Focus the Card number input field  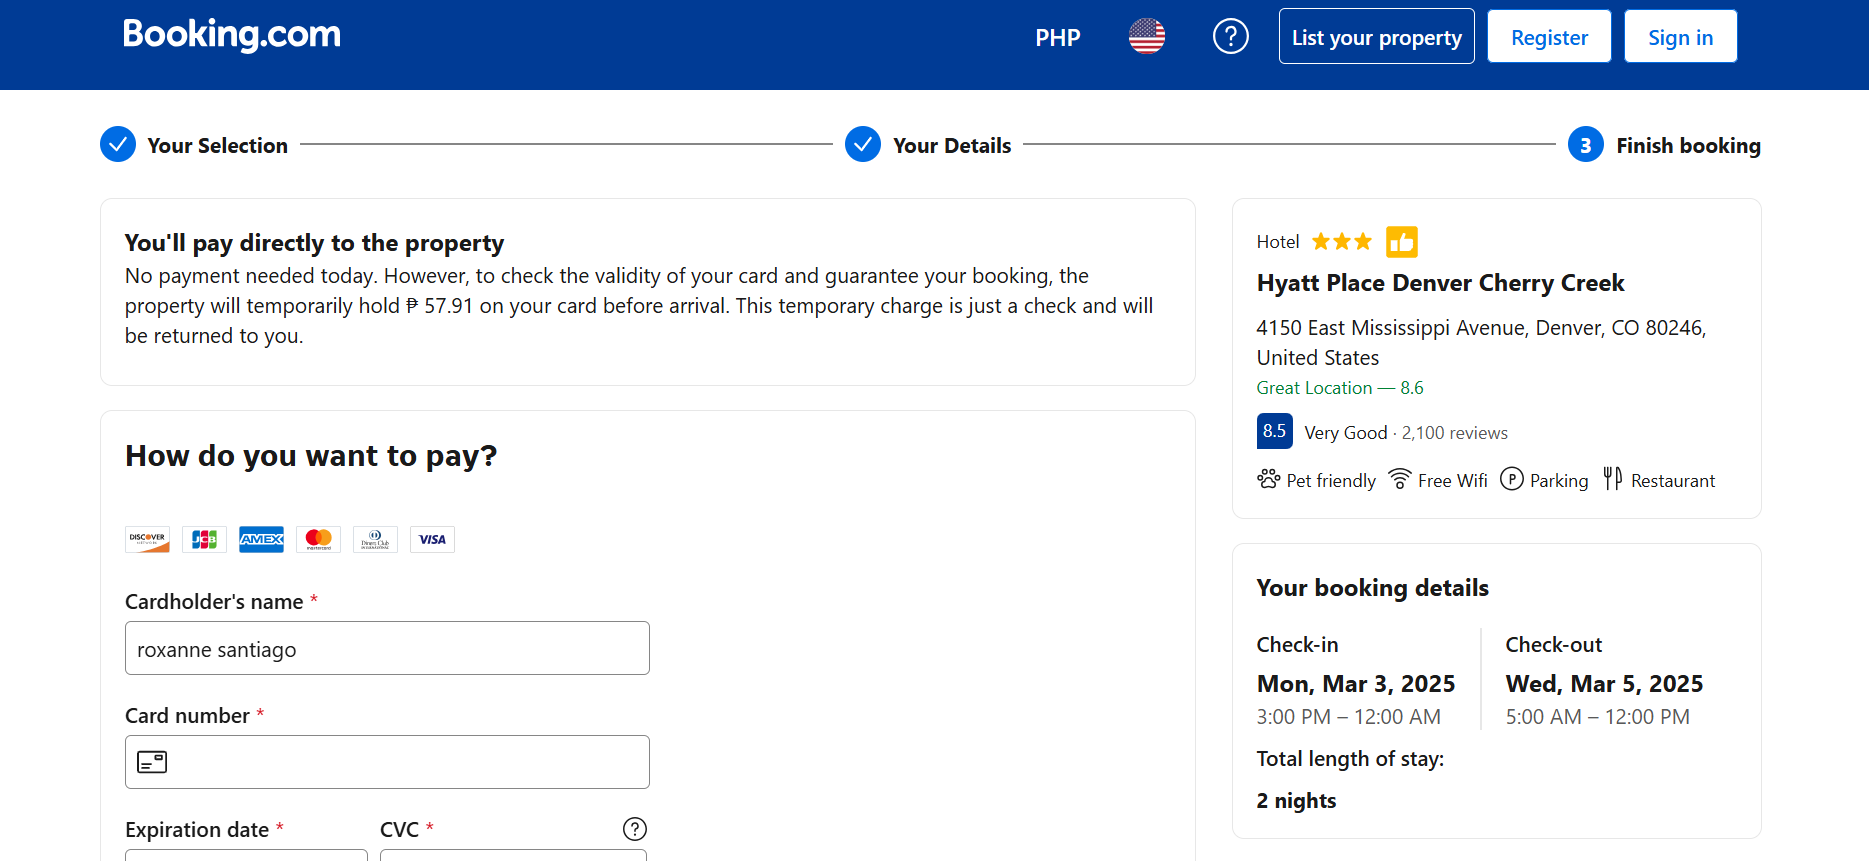coord(387,762)
